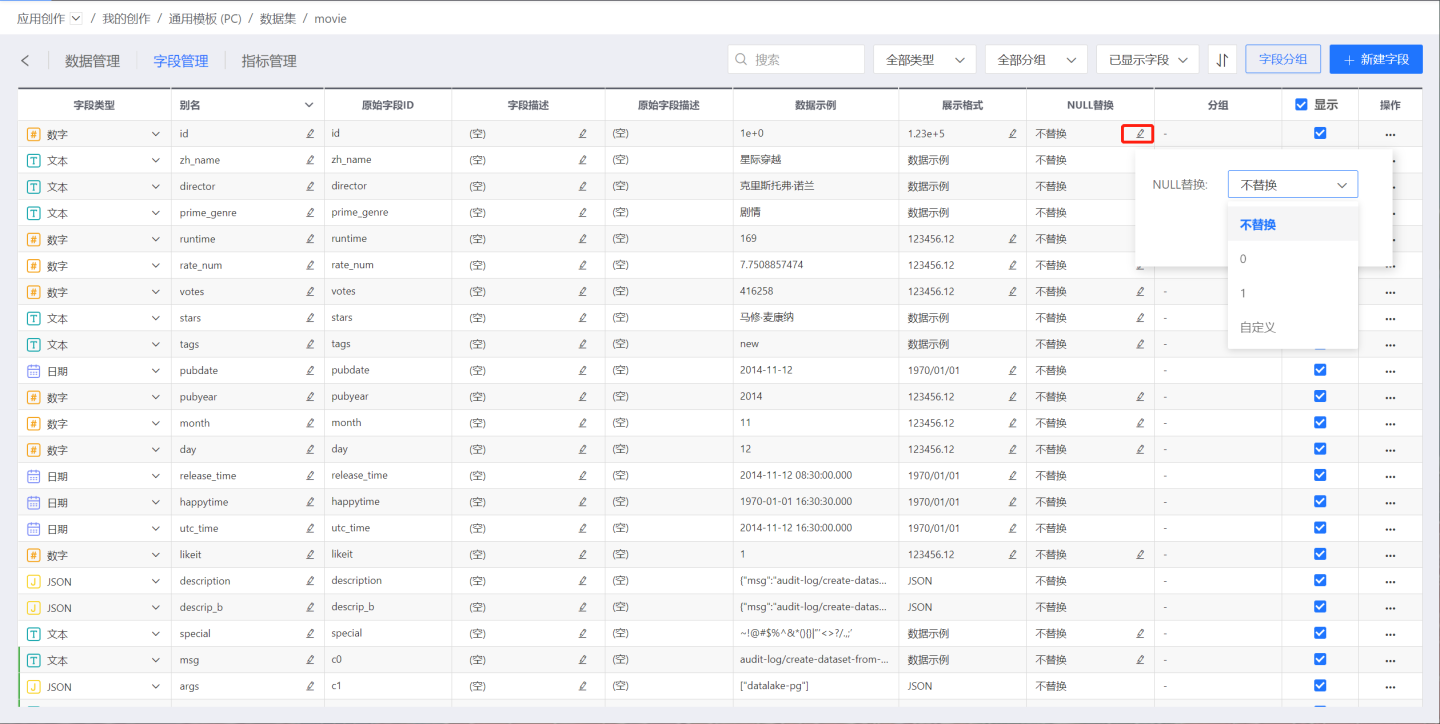Screen dimensions: 1440x724
Task: Click alias edit pencil for zh_name row
Action: point(310,160)
